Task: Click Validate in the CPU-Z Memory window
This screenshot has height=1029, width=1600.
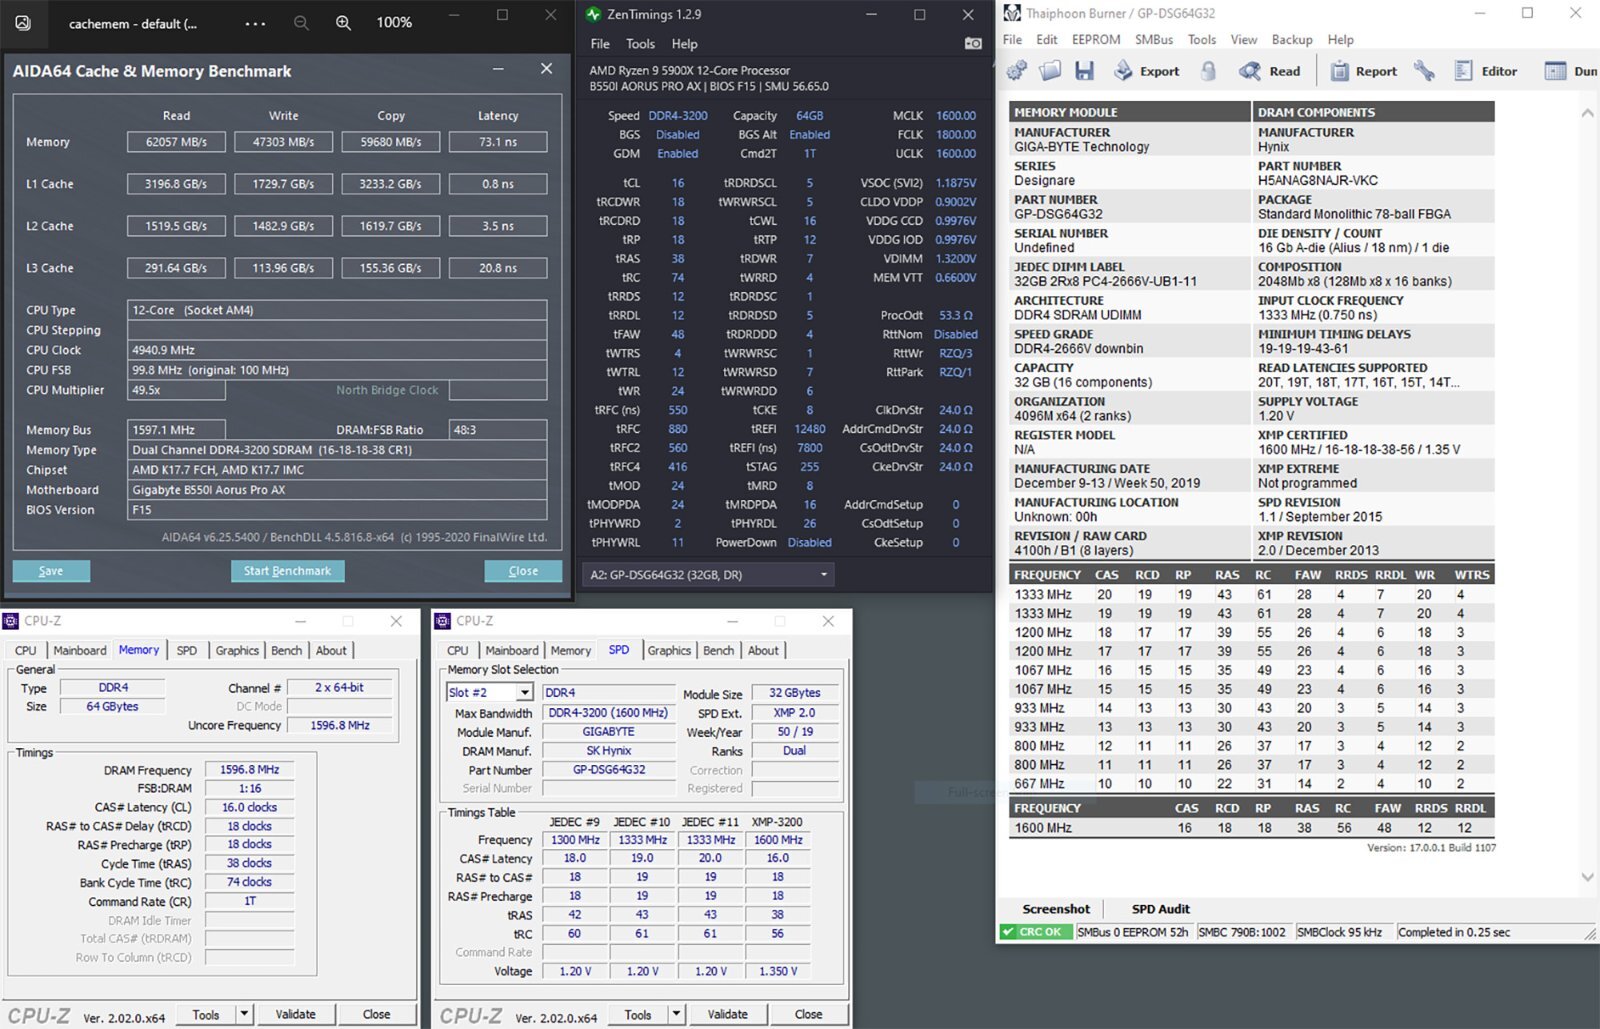Action: 295,1014
